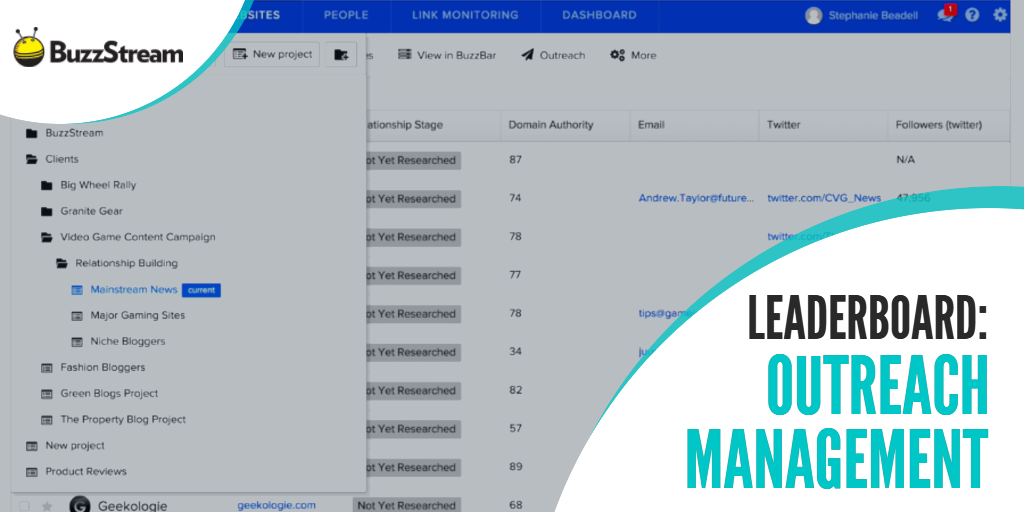Click the New project button
Viewport: 1024px width, 512px height.
[272, 54]
